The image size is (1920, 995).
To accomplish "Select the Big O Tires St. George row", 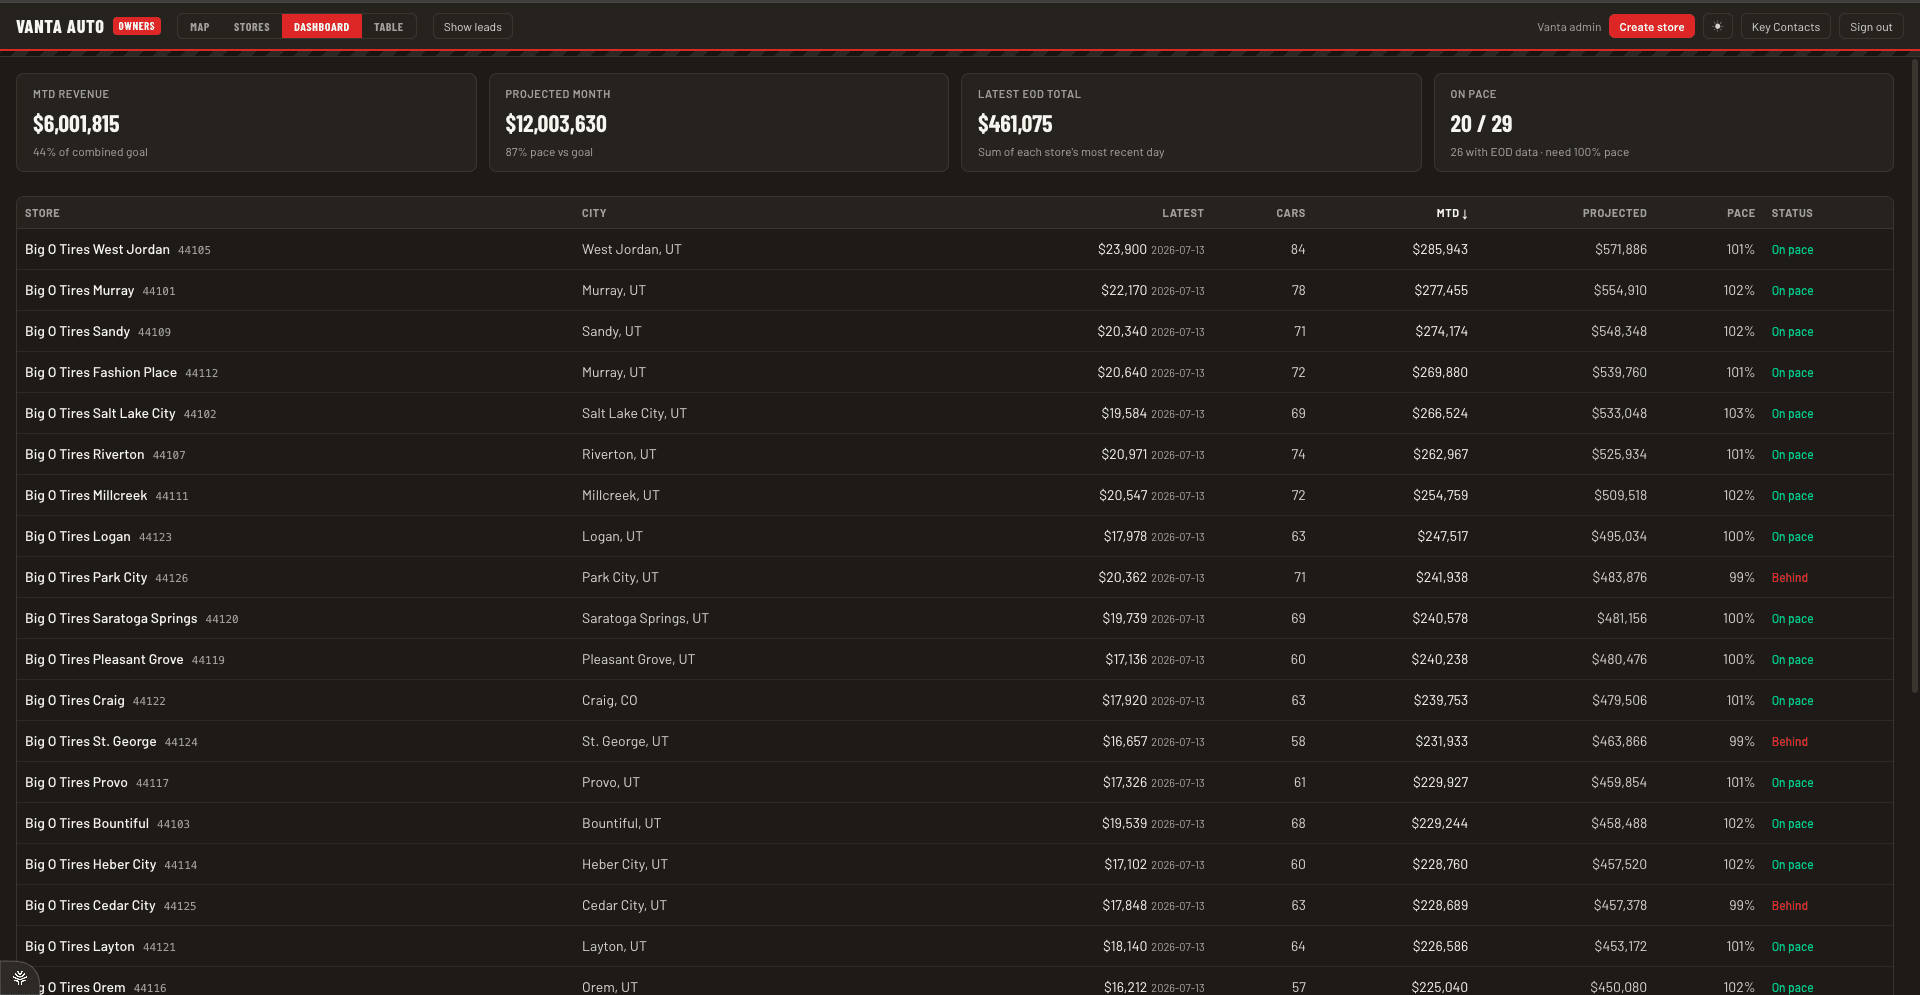I will (x=955, y=741).
